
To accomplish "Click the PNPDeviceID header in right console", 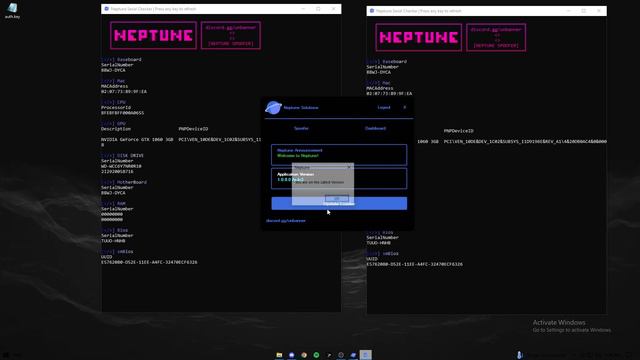I will click(458, 131).
